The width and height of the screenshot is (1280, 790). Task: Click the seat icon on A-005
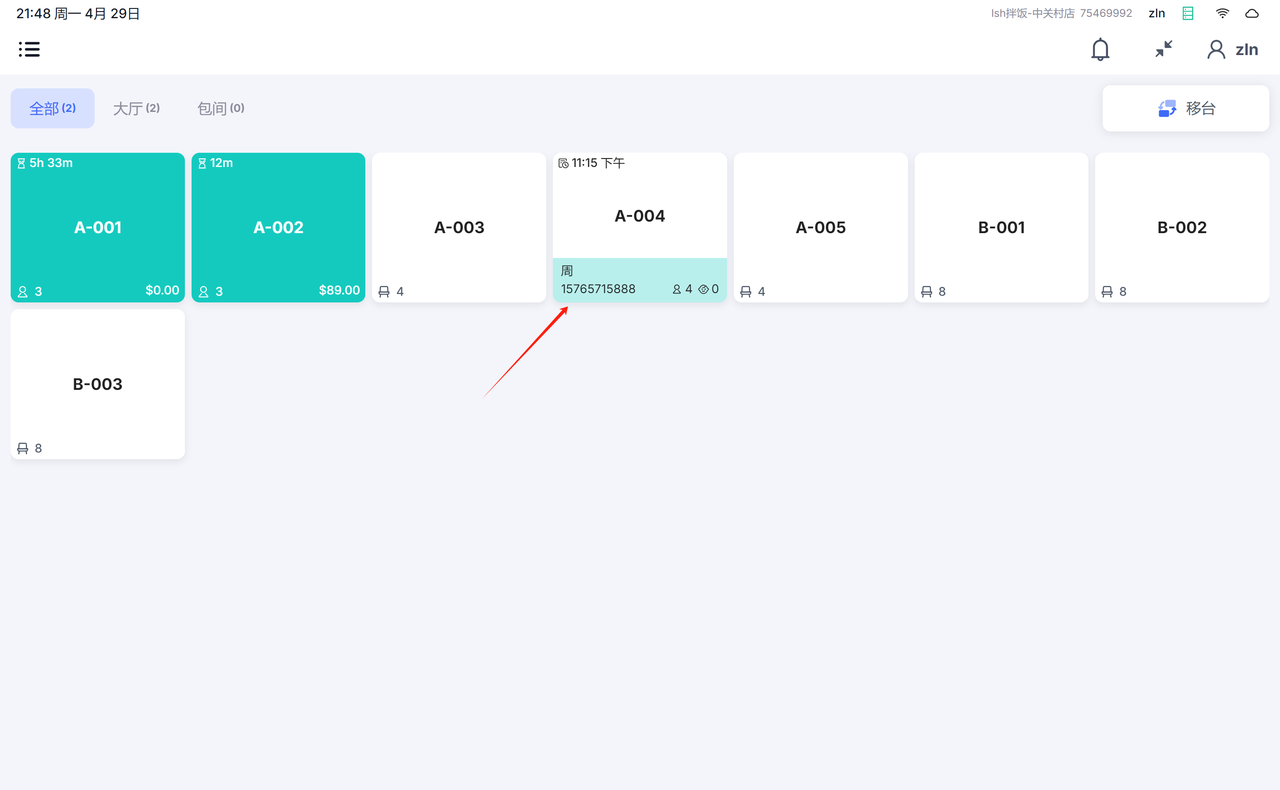coord(746,292)
